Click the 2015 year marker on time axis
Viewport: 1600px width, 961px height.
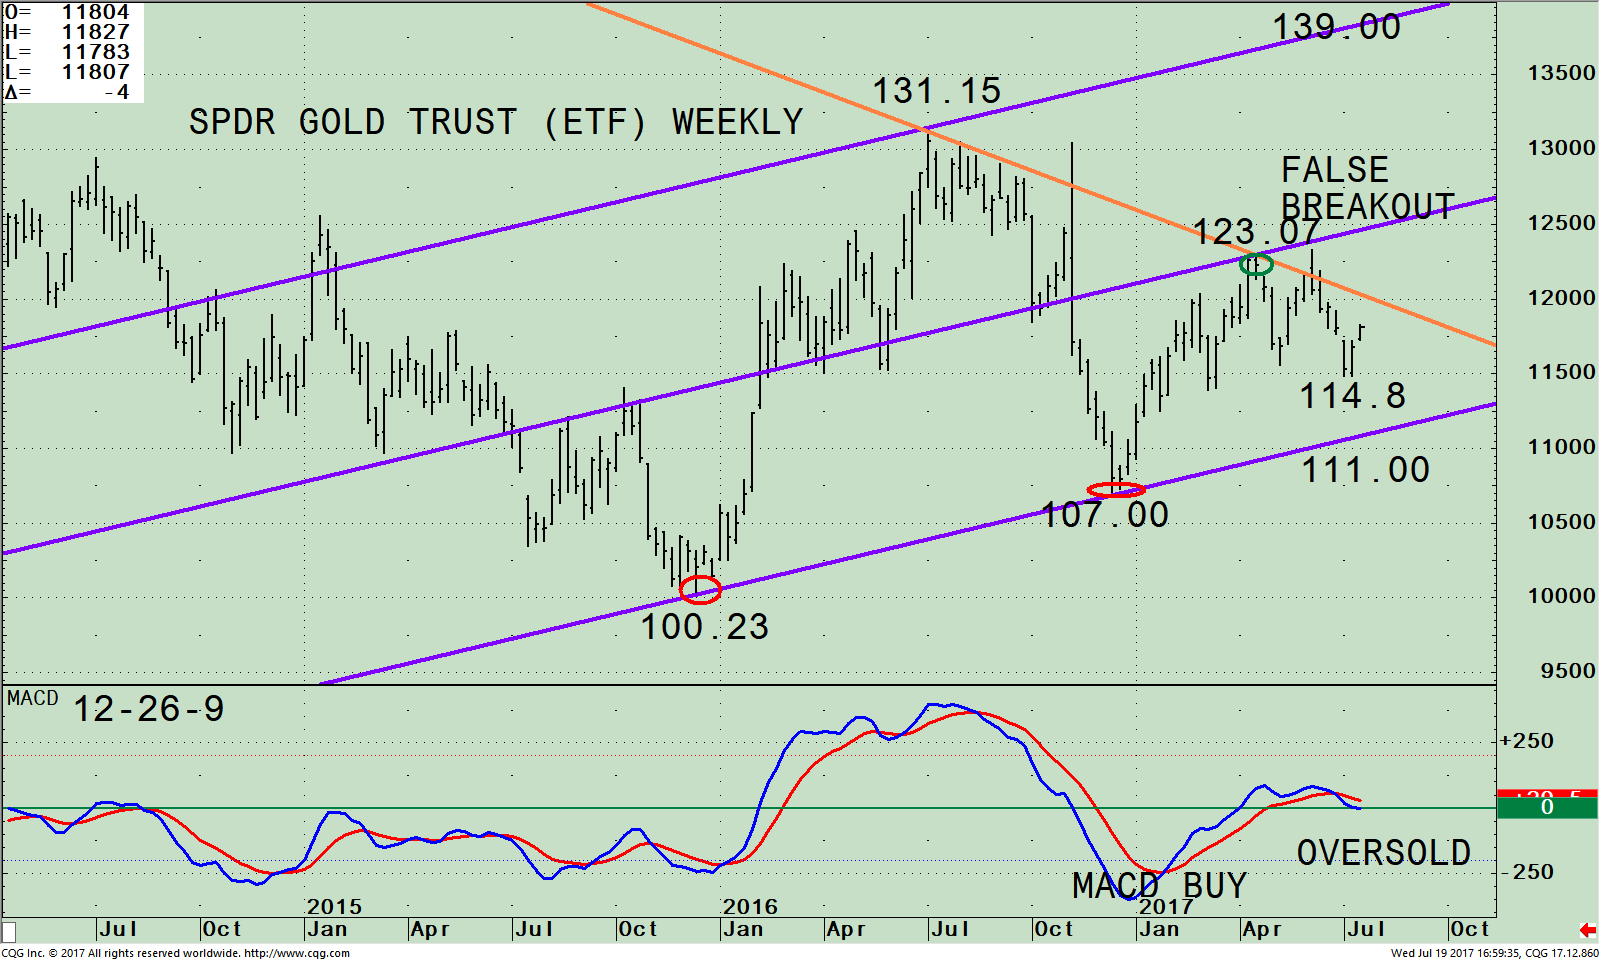334,907
